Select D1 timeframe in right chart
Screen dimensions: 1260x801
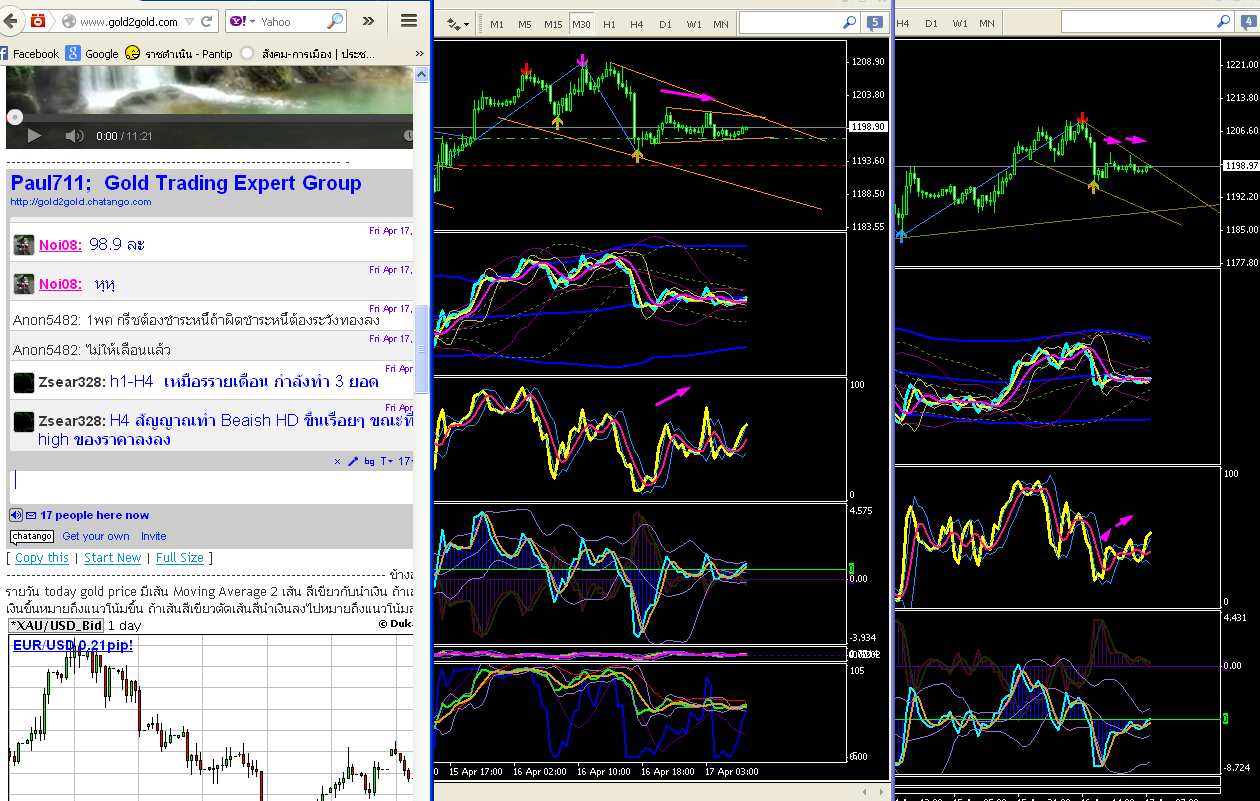tap(931, 23)
